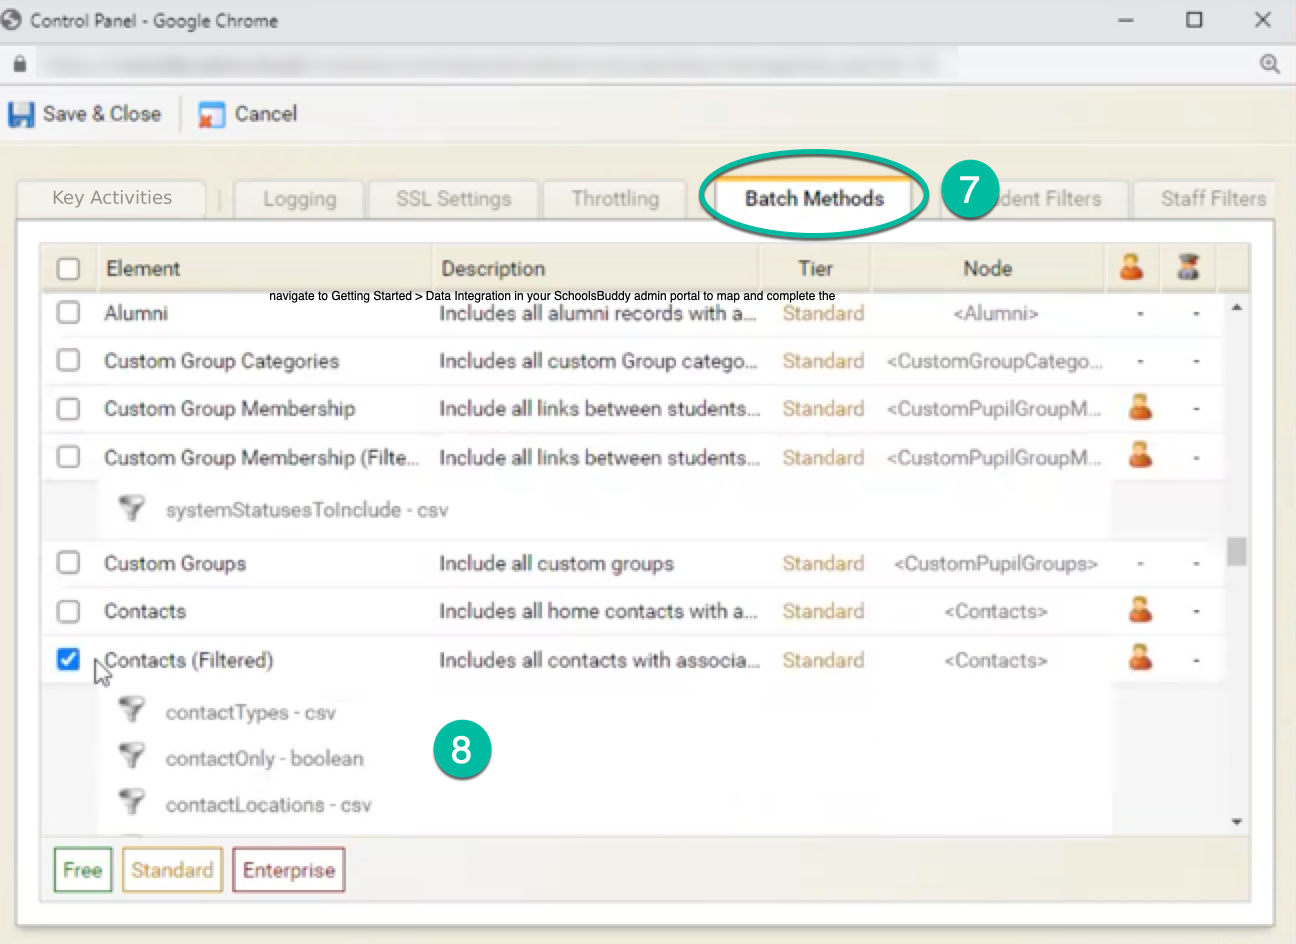The height and width of the screenshot is (944, 1296).
Task: Click the Tier column header
Action: (816, 268)
